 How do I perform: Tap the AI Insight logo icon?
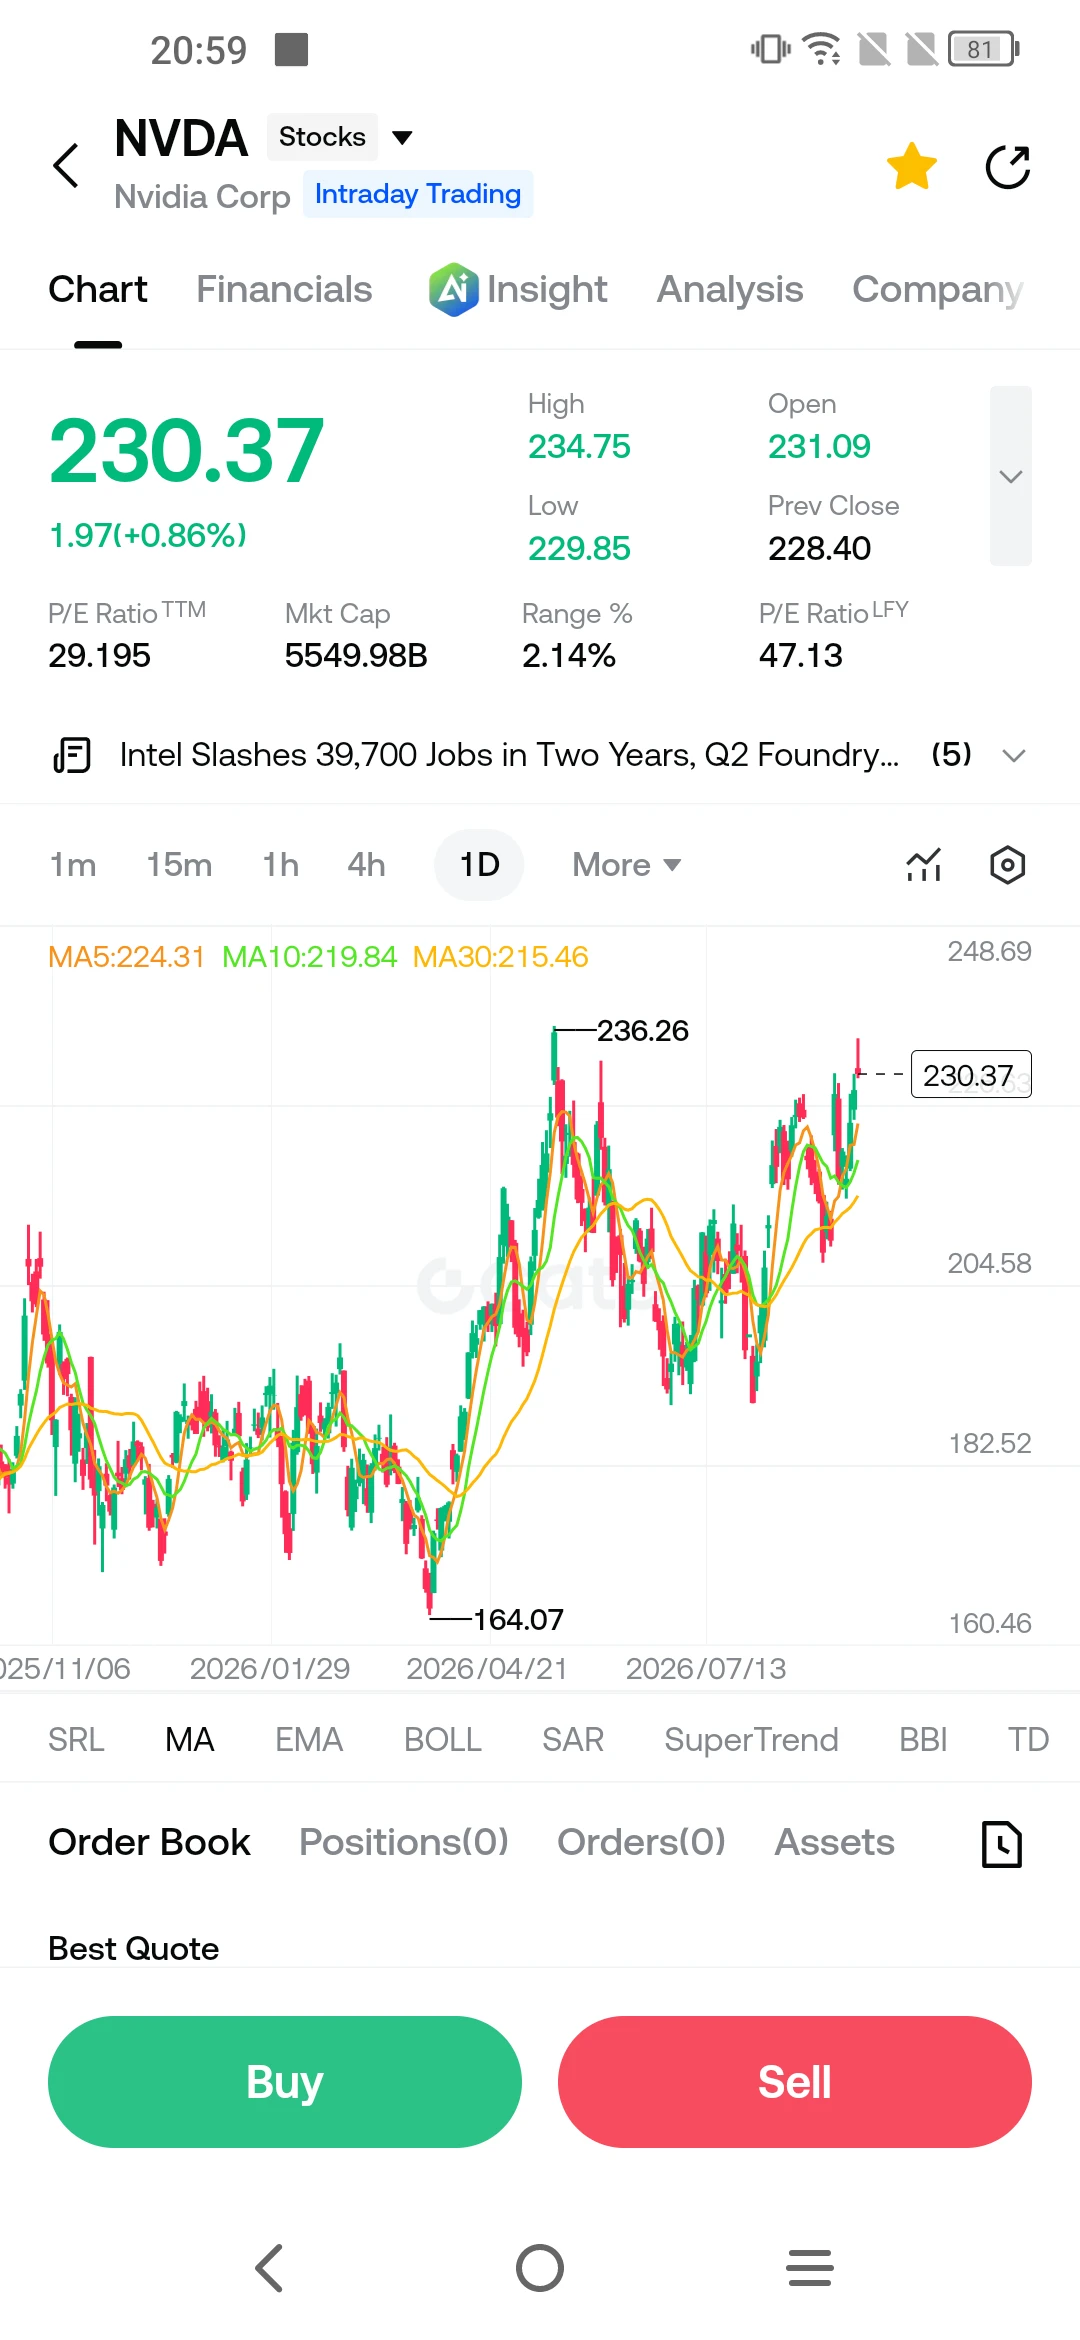pyautogui.click(x=453, y=290)
